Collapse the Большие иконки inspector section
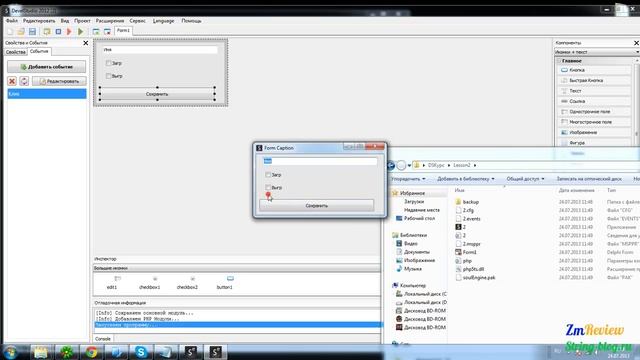The height and width of the screenshot is (360, 640). click(237, 268)
